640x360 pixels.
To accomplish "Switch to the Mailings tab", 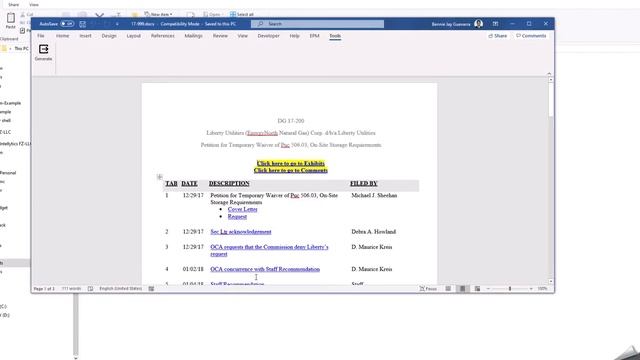I will 193,36.
